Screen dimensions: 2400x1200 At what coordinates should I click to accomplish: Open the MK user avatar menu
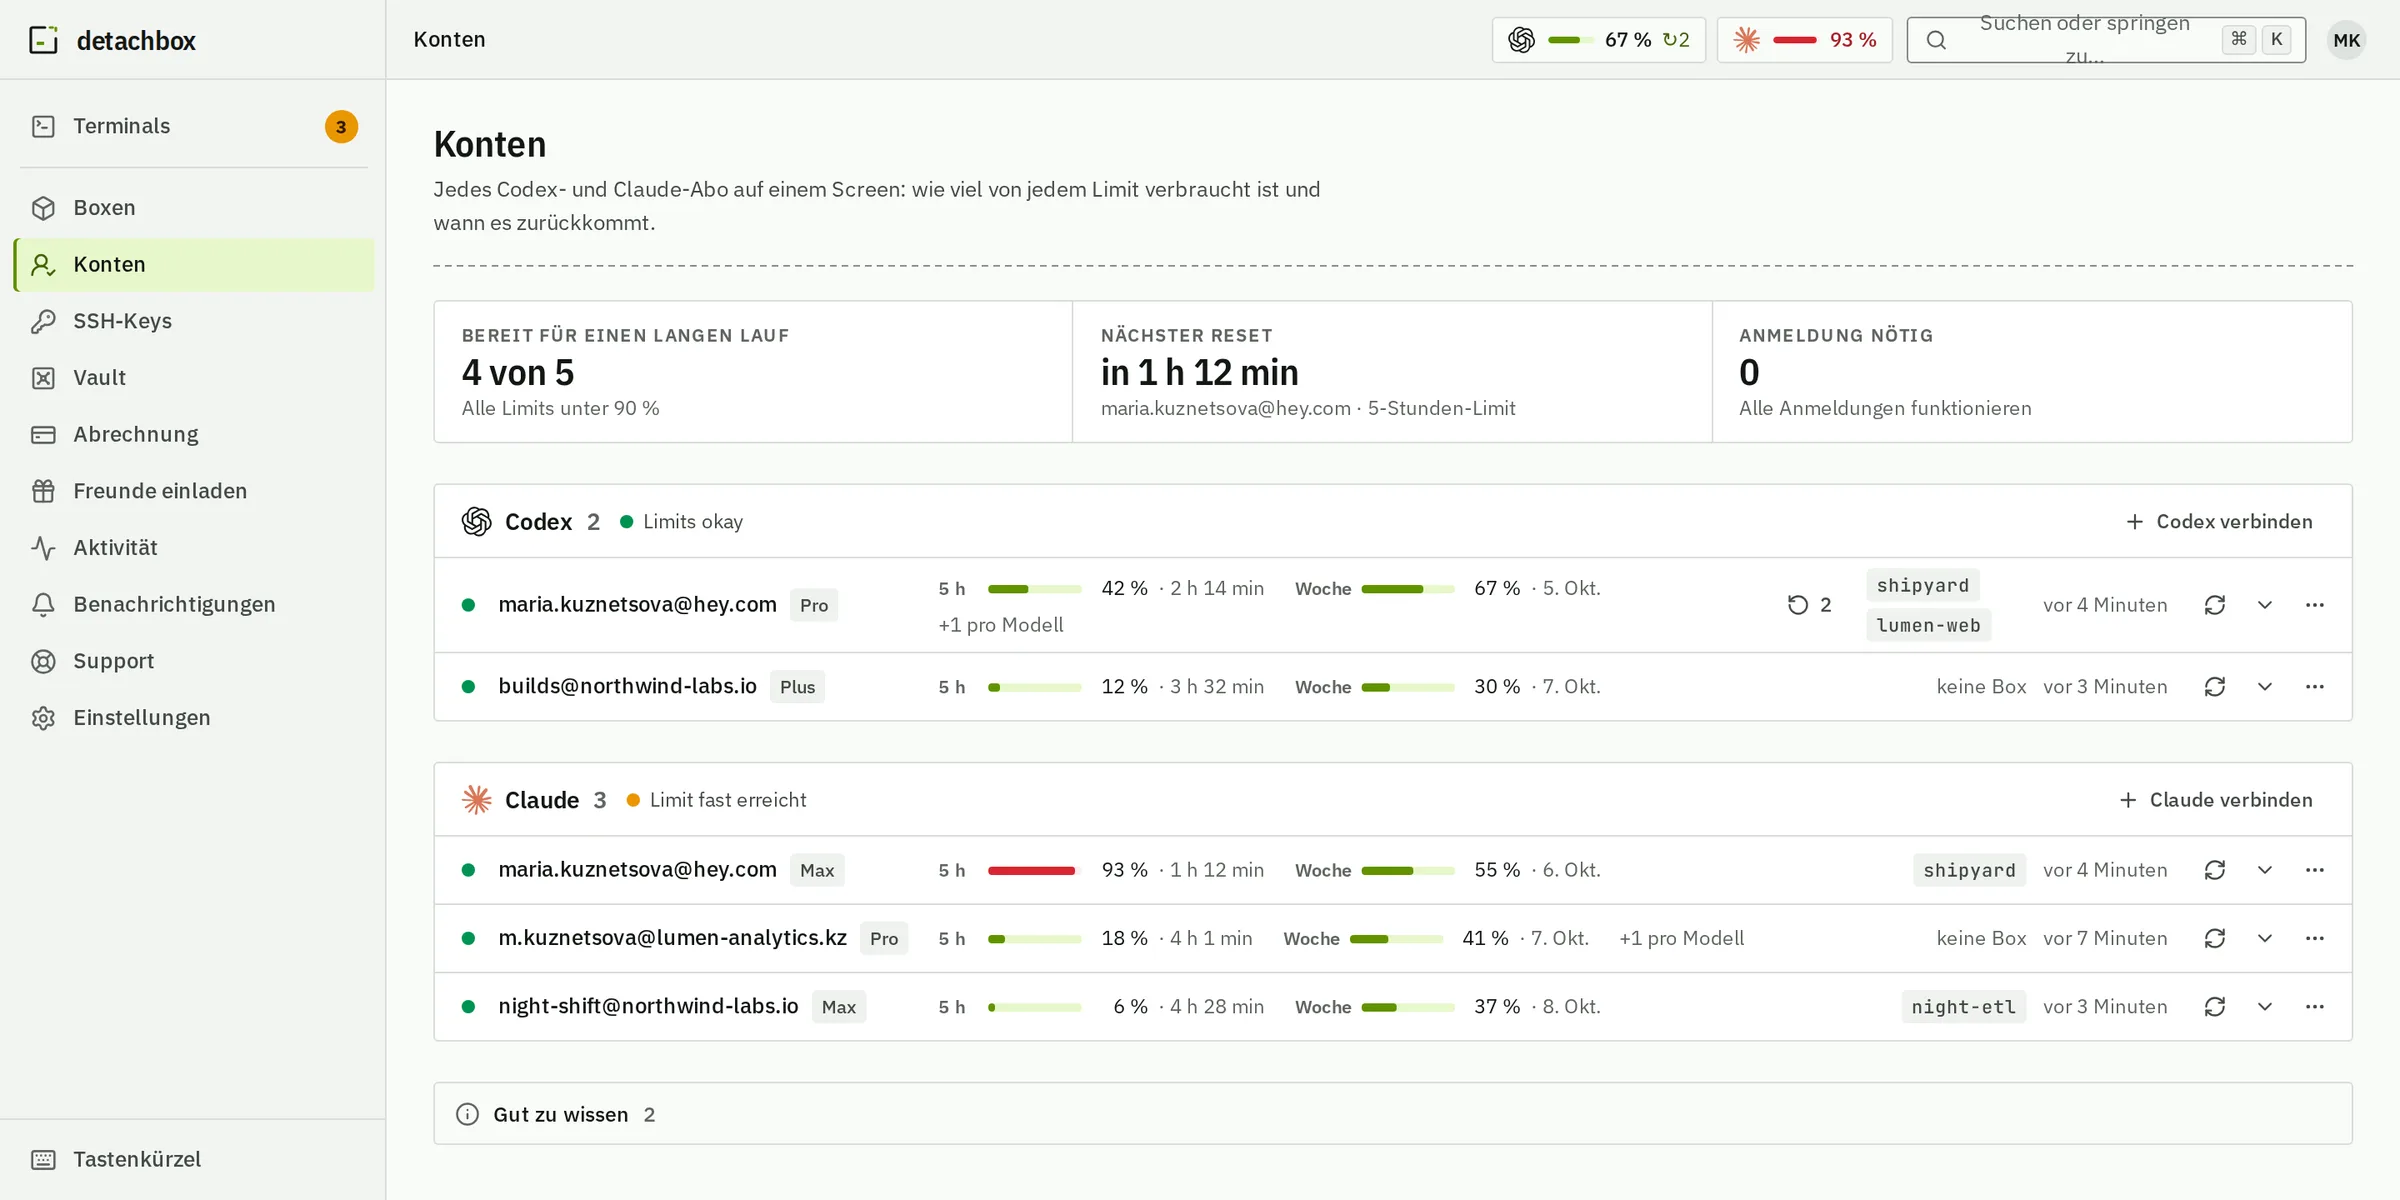click(x=2346, y=40)
